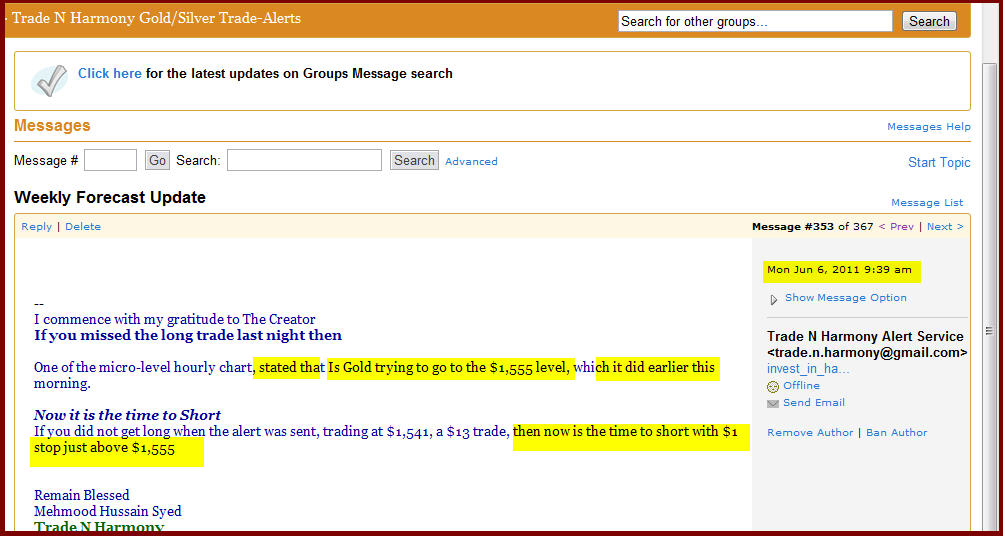Viewport: 1003px width, 536px height.
Task: Expand the Show Message Option triangle
Action: click(774, 299)
